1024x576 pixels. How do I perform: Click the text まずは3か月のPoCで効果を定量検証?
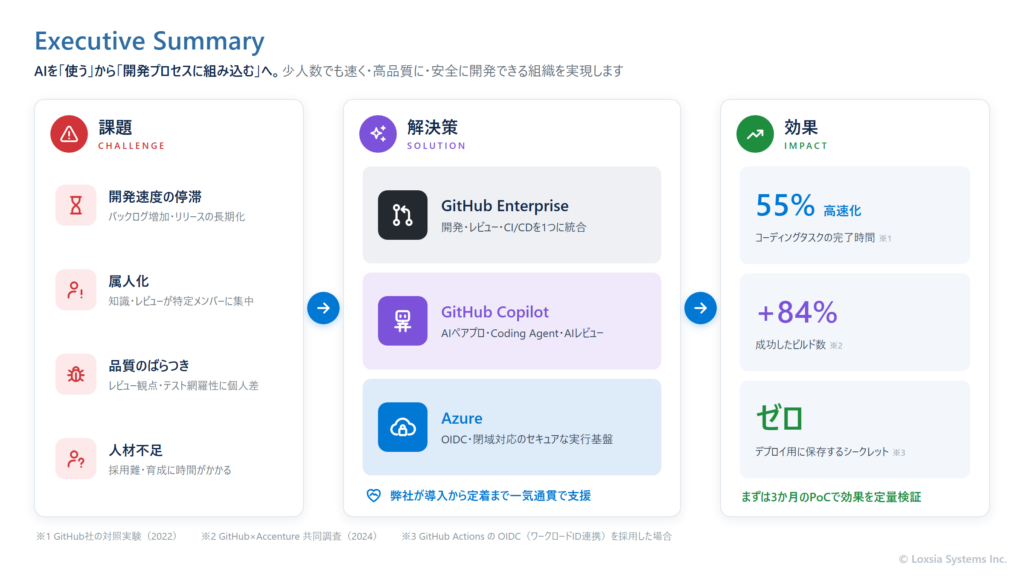[831, 497]
